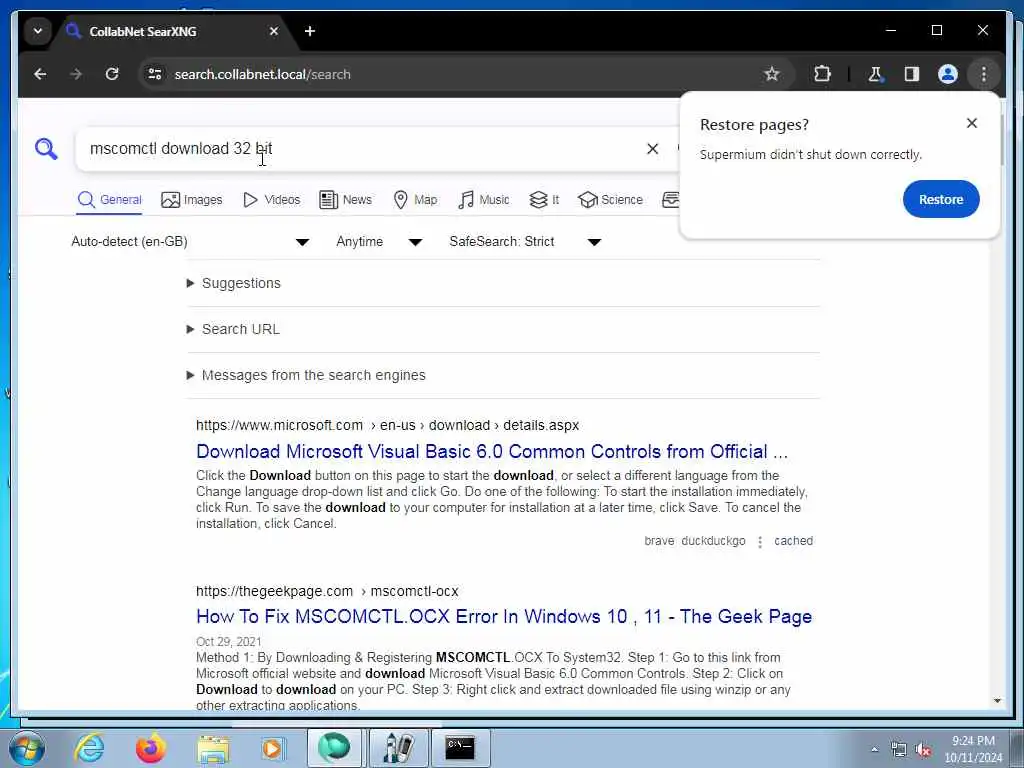Open site information icon in address bar
This screenshot has width=1024, height=768.
click(155, 74)
